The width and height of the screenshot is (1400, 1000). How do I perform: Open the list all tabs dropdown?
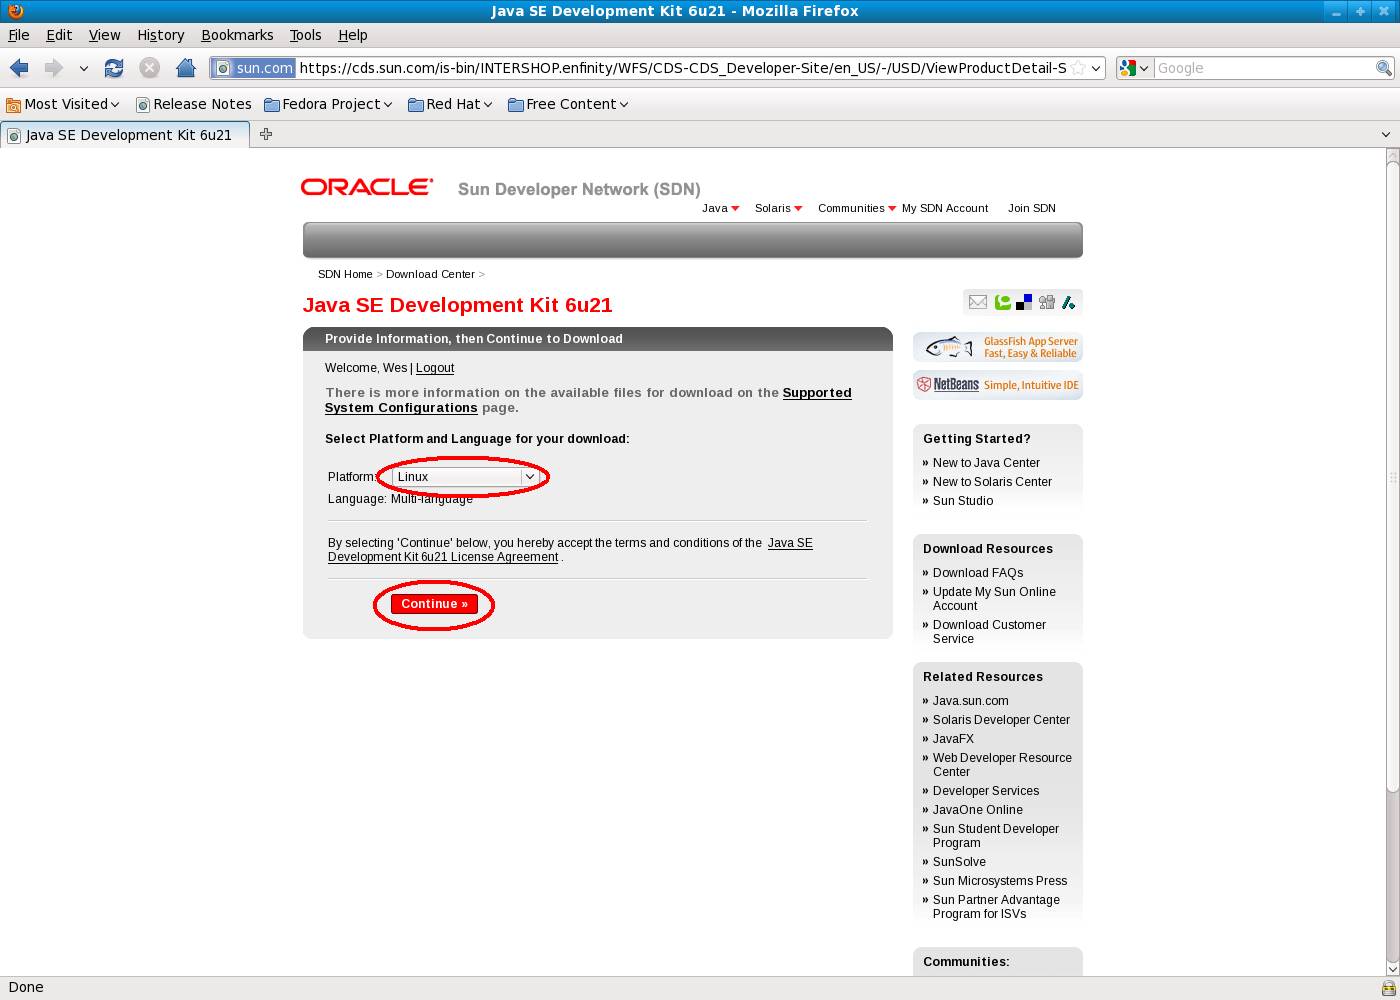click(x=1385, y=134)
